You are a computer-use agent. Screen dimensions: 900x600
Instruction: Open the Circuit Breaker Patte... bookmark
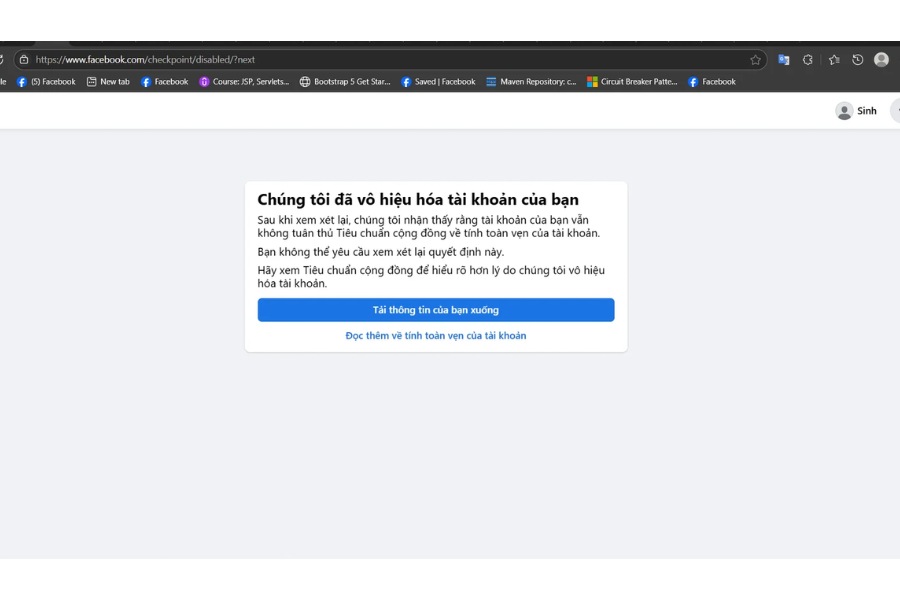[x=632, y=82]
